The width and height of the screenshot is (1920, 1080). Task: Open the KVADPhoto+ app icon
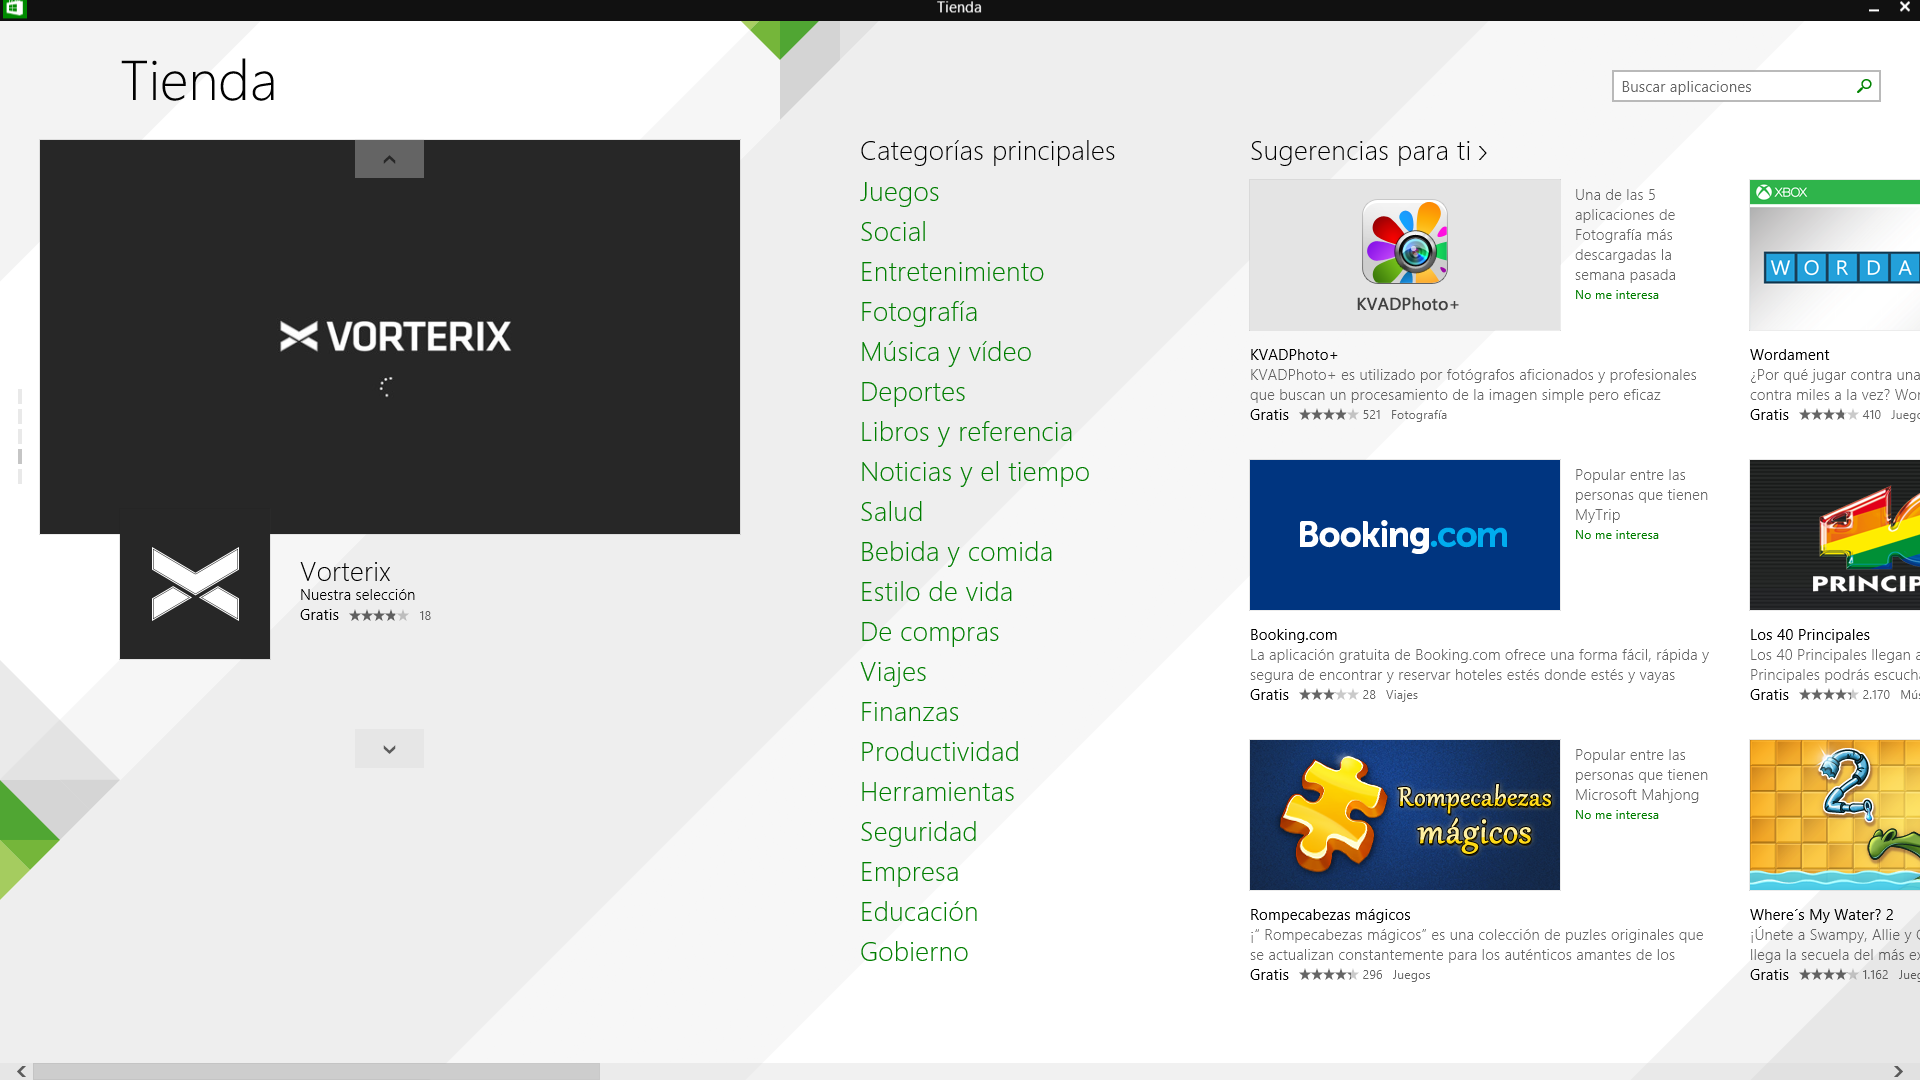[x=1405, y=243]
